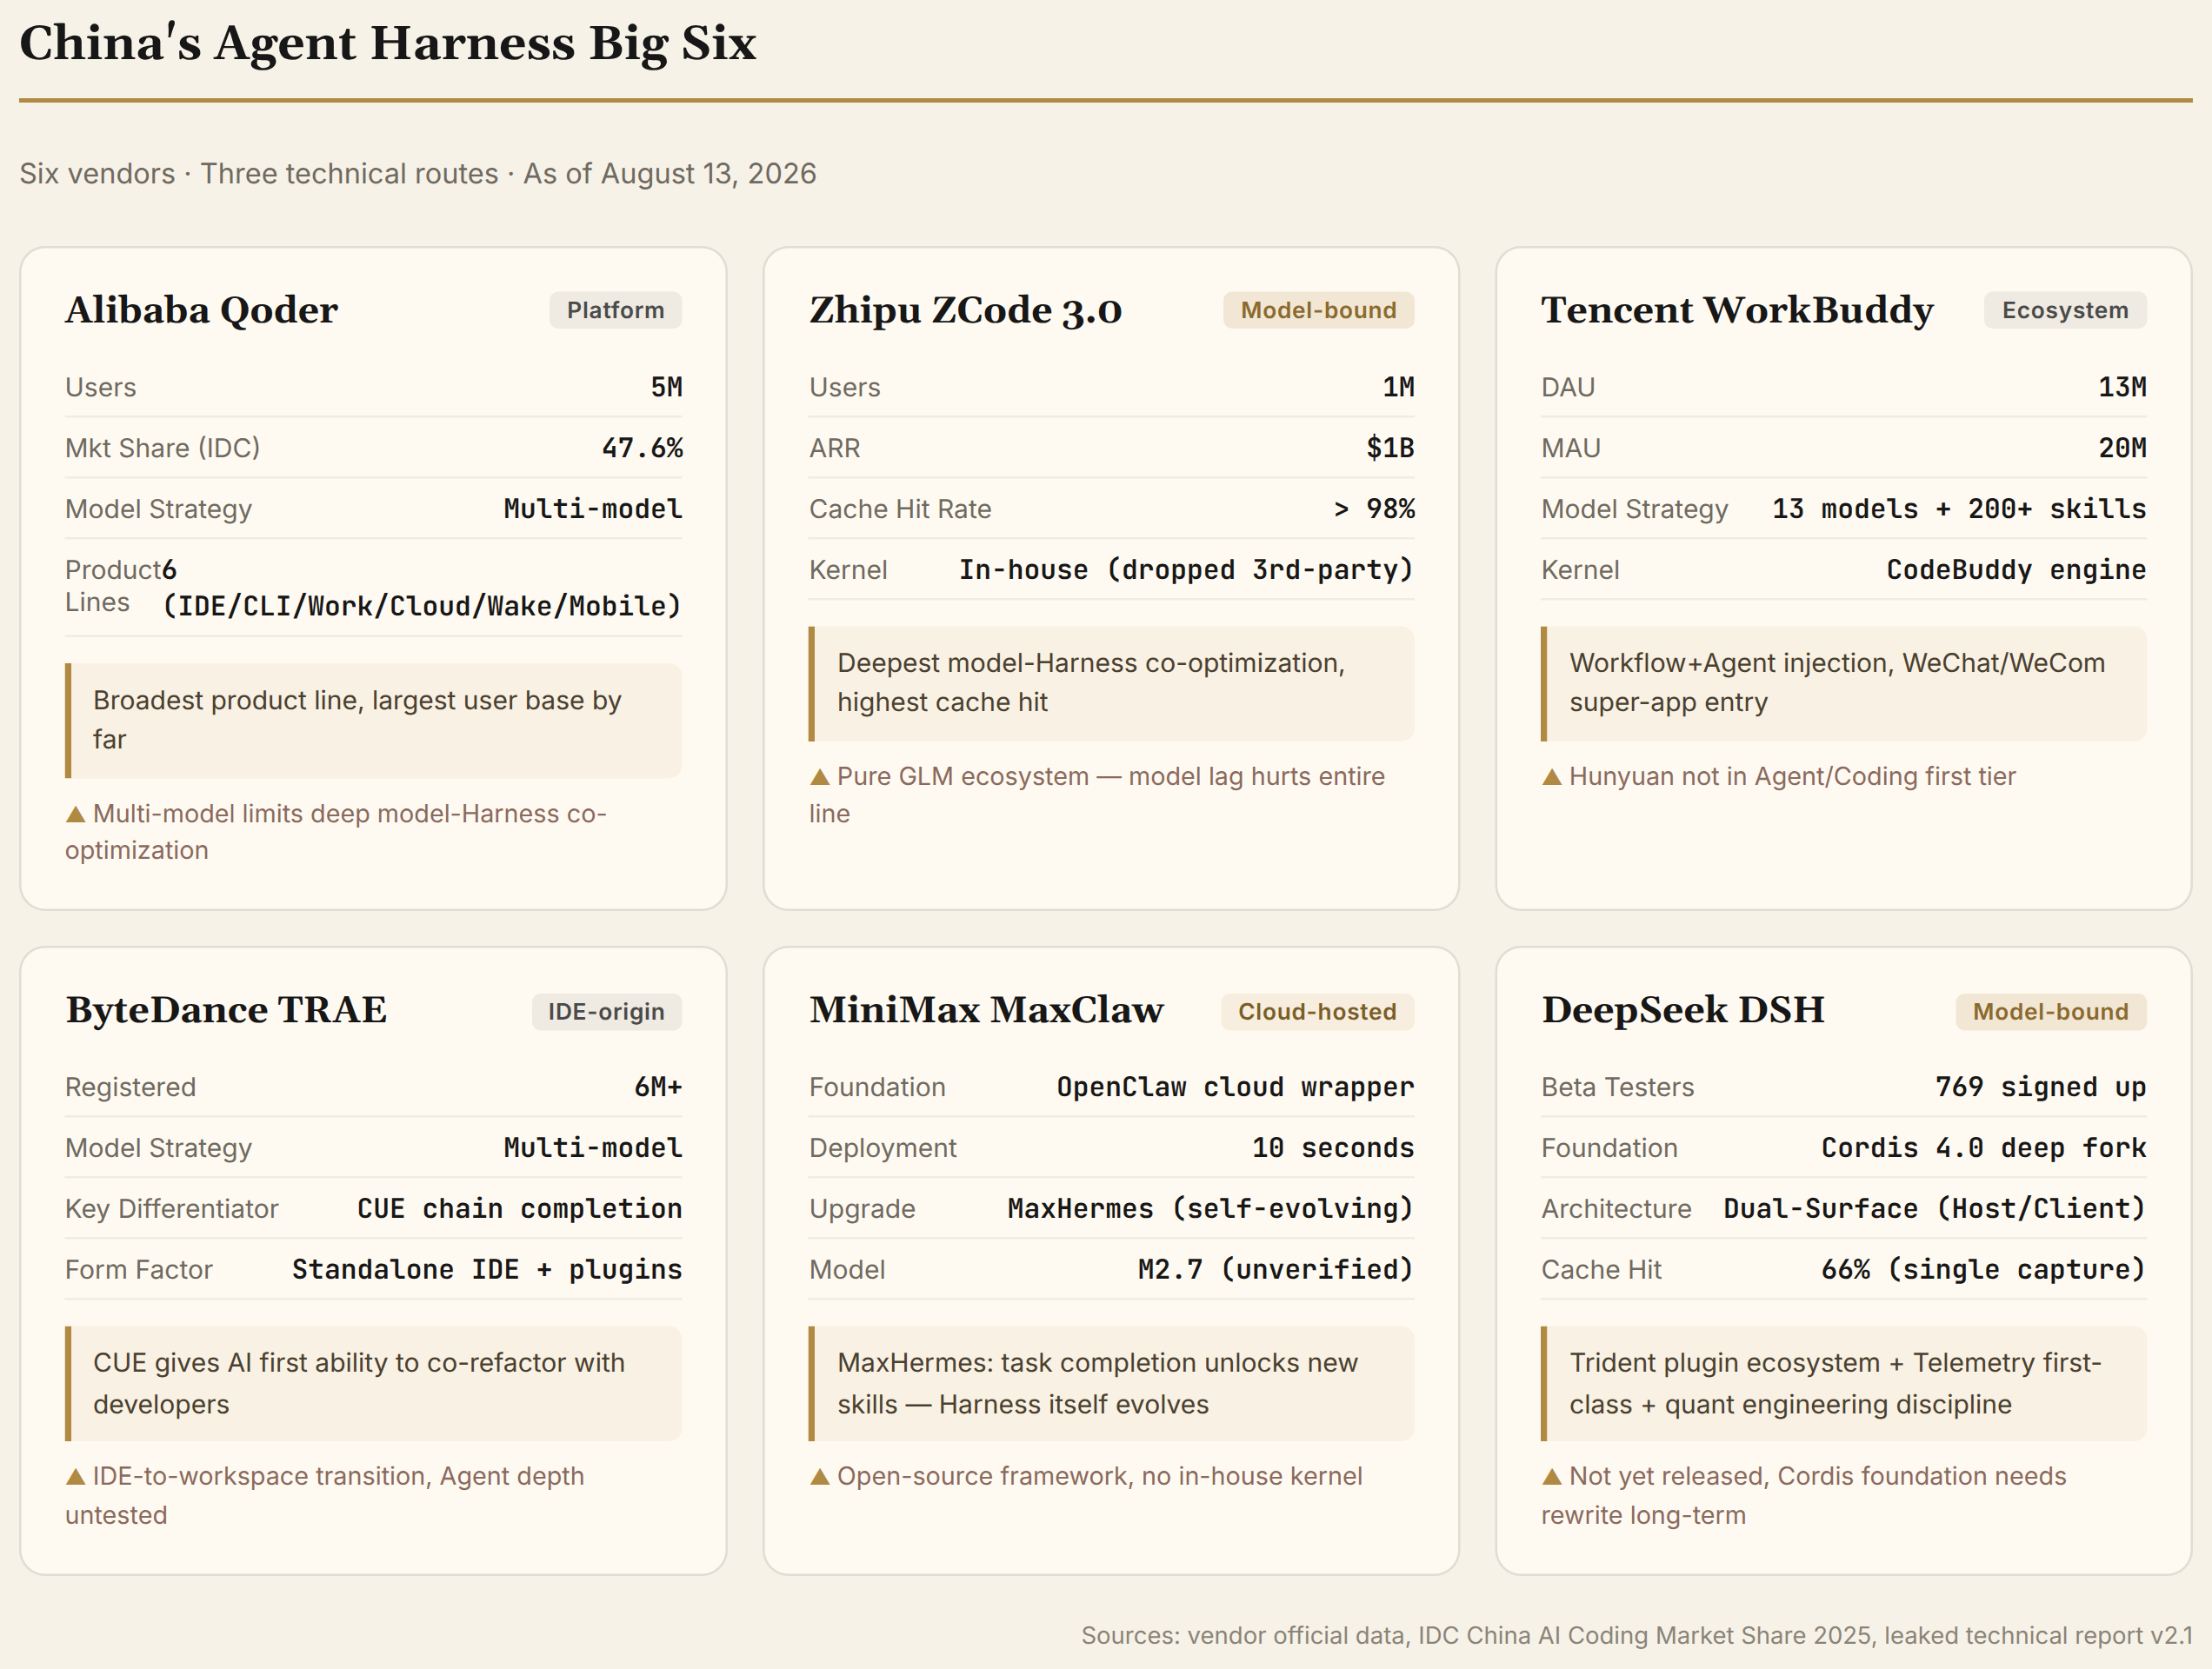
Task: Click the "MaxHermes (self-evolving)" upgrade value
Action: (1211, 1209)
